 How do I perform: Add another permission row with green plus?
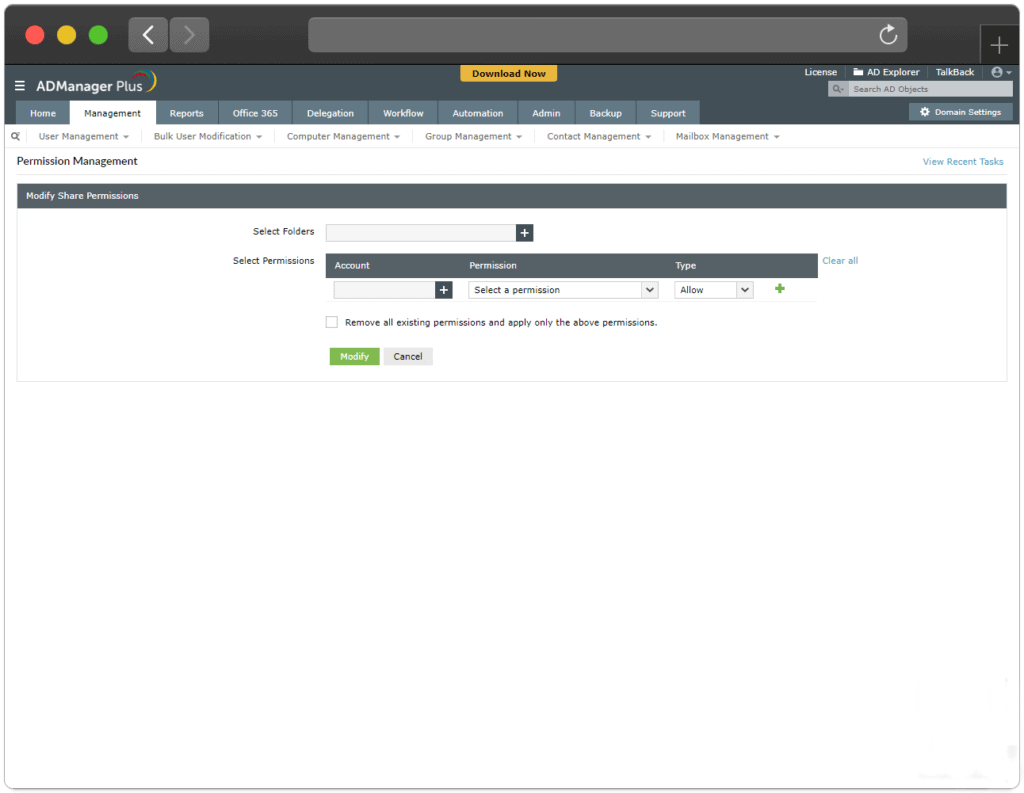tap(780, 289)
